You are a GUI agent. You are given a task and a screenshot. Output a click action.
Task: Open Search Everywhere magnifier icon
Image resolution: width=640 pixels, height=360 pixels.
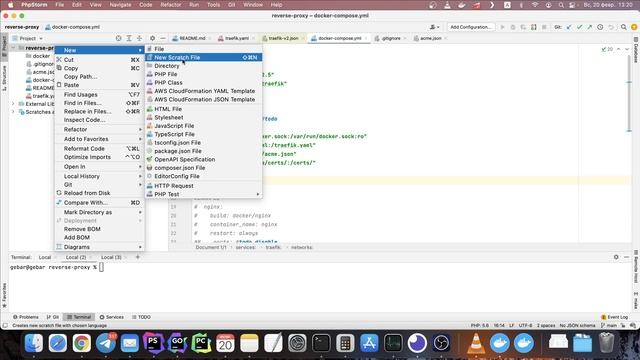[624, 27]
